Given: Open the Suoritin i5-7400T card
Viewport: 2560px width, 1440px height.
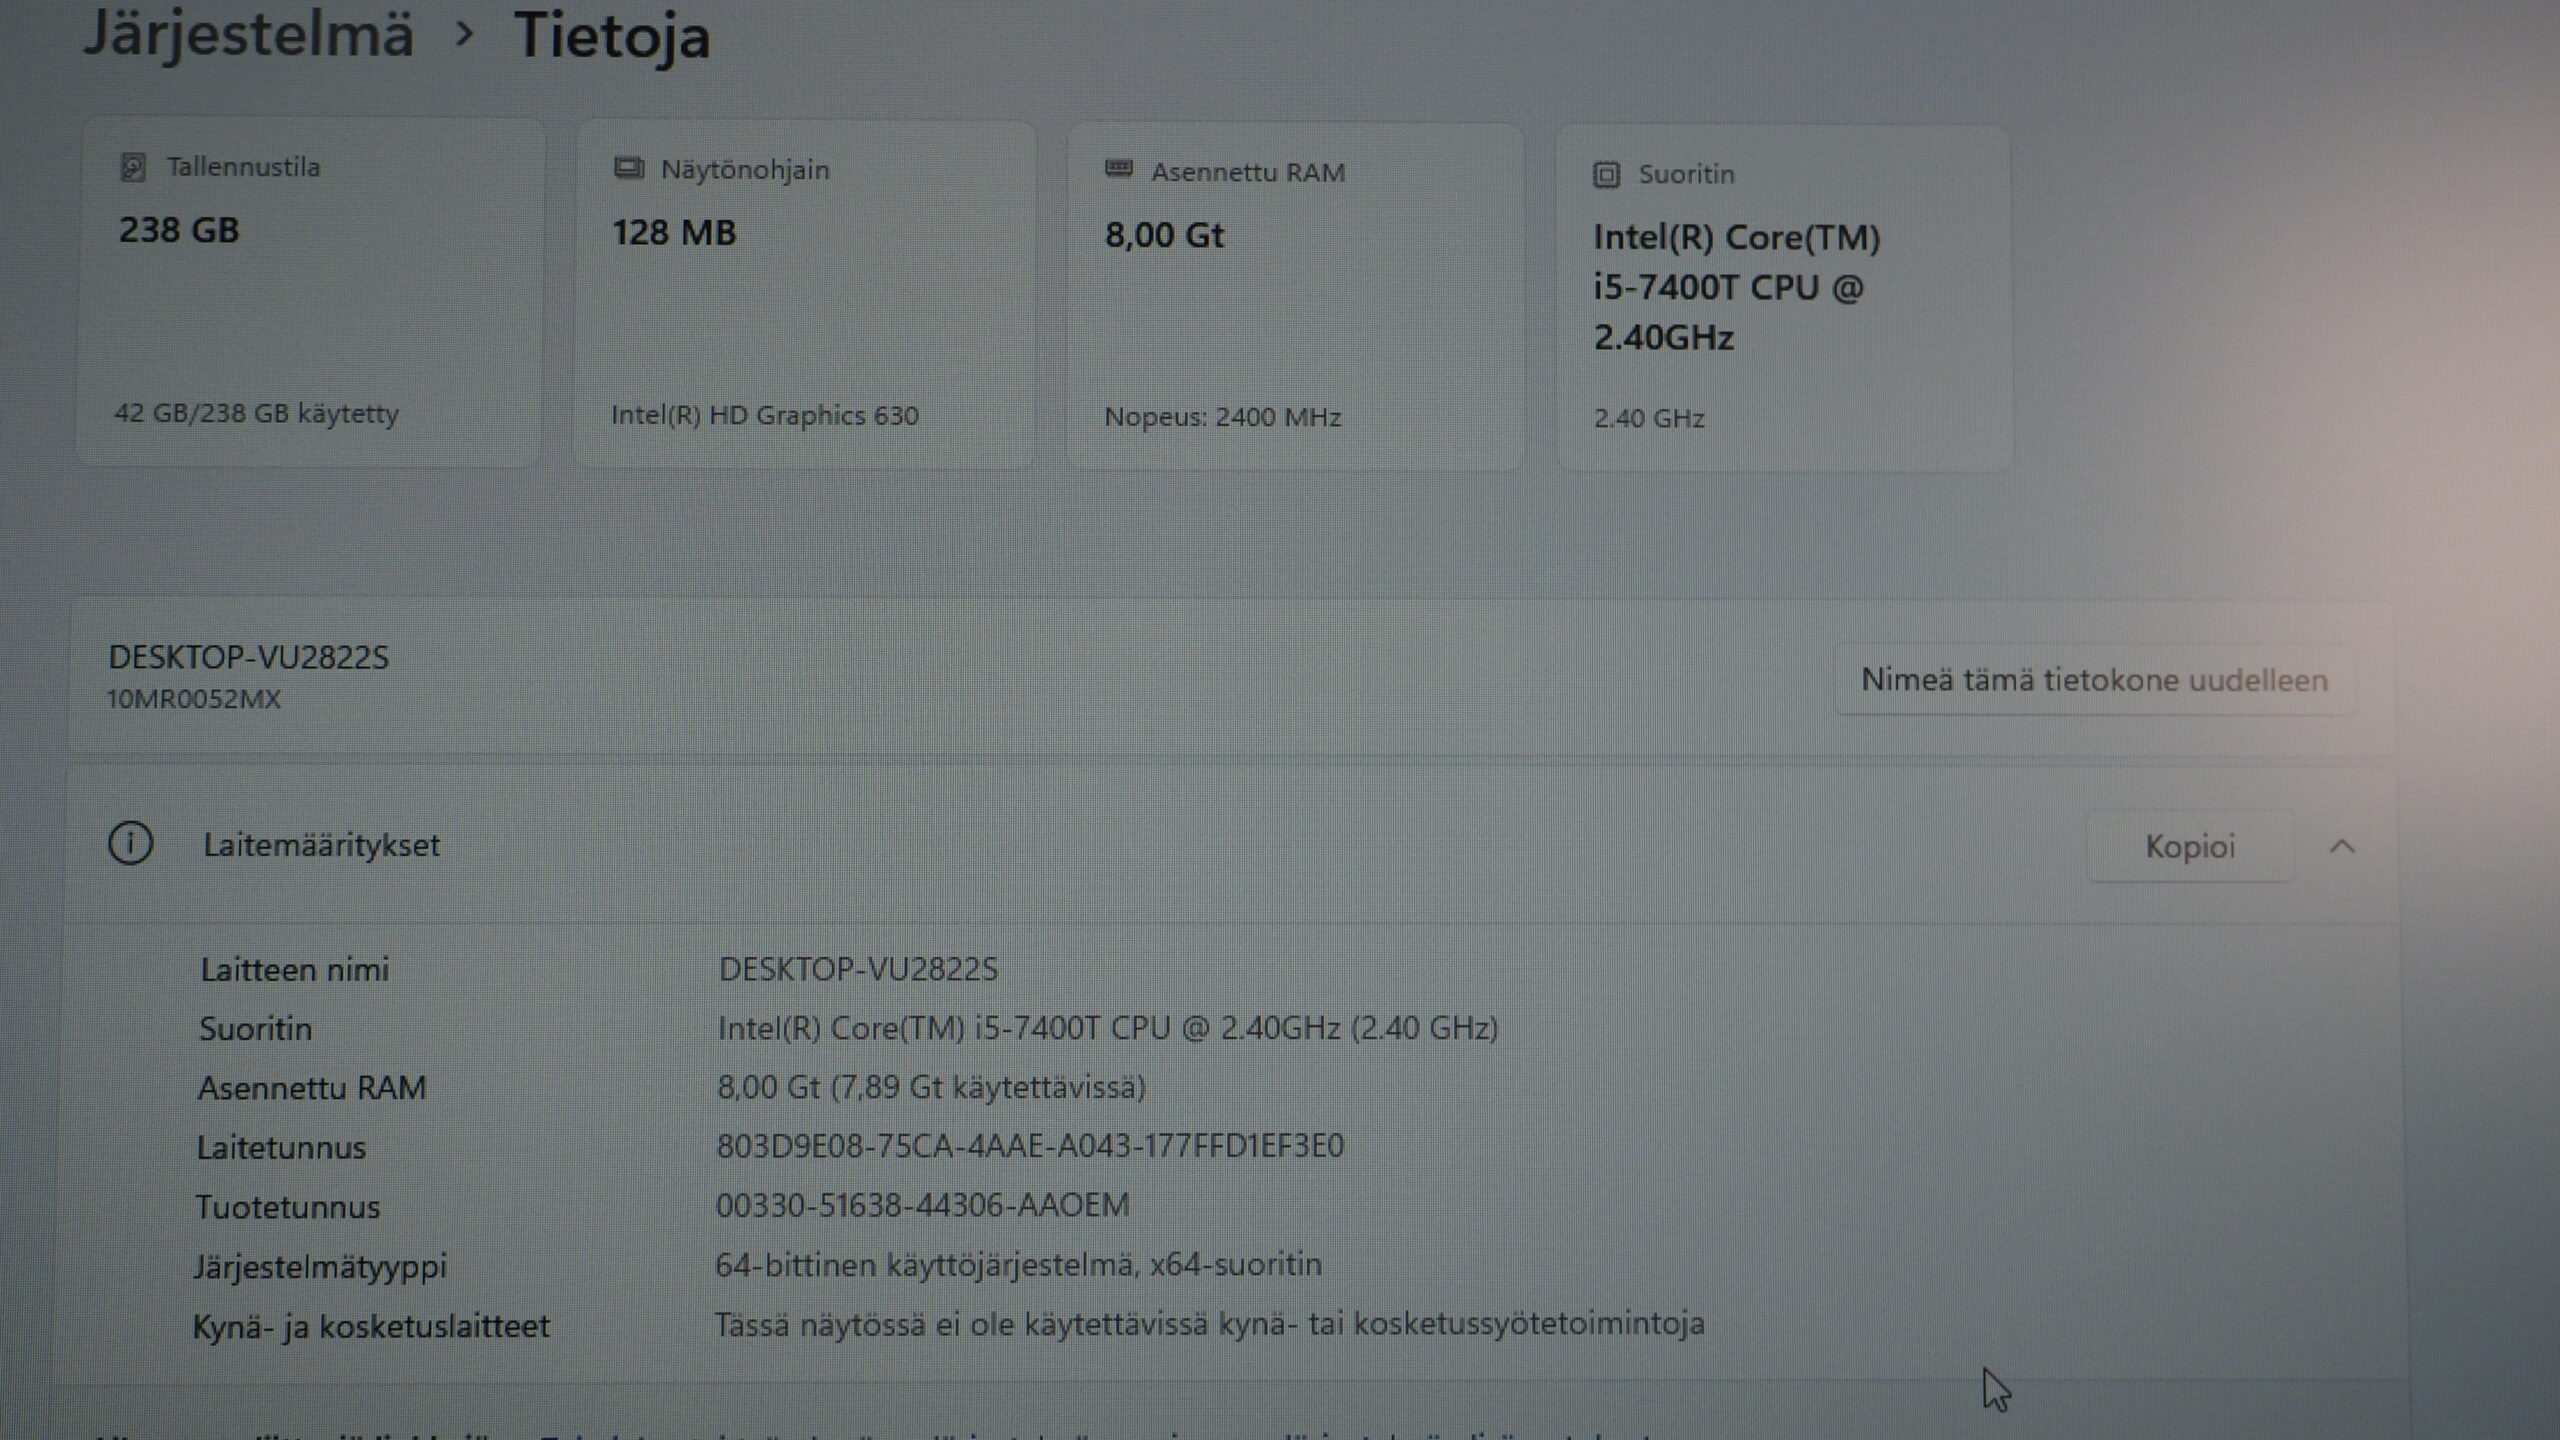Looking at the screenshot, I should 1783,300.
